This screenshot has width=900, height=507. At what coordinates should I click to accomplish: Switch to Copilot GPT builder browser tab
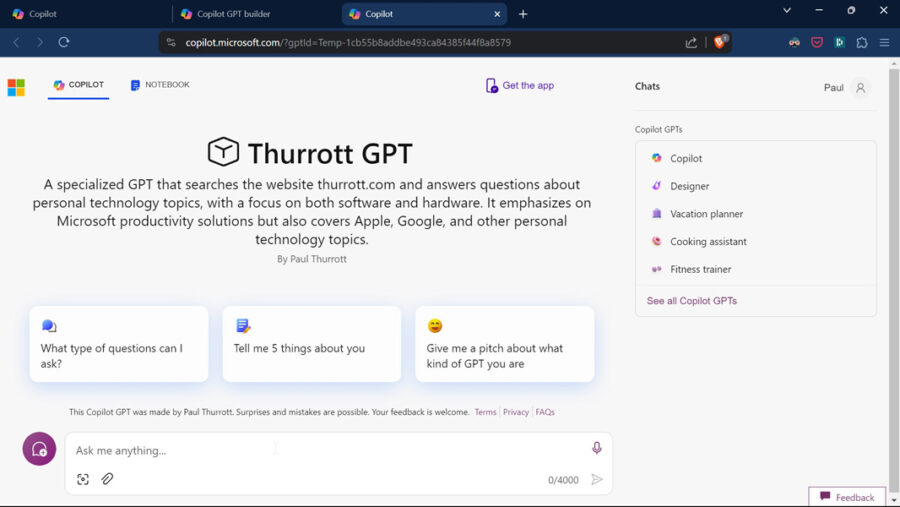[233, 14]
